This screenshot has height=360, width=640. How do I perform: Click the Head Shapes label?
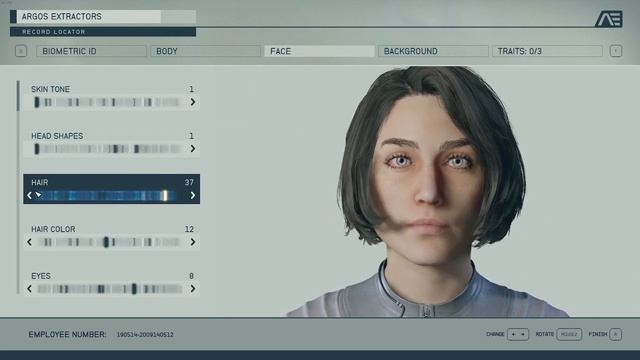tap(57, 136)
